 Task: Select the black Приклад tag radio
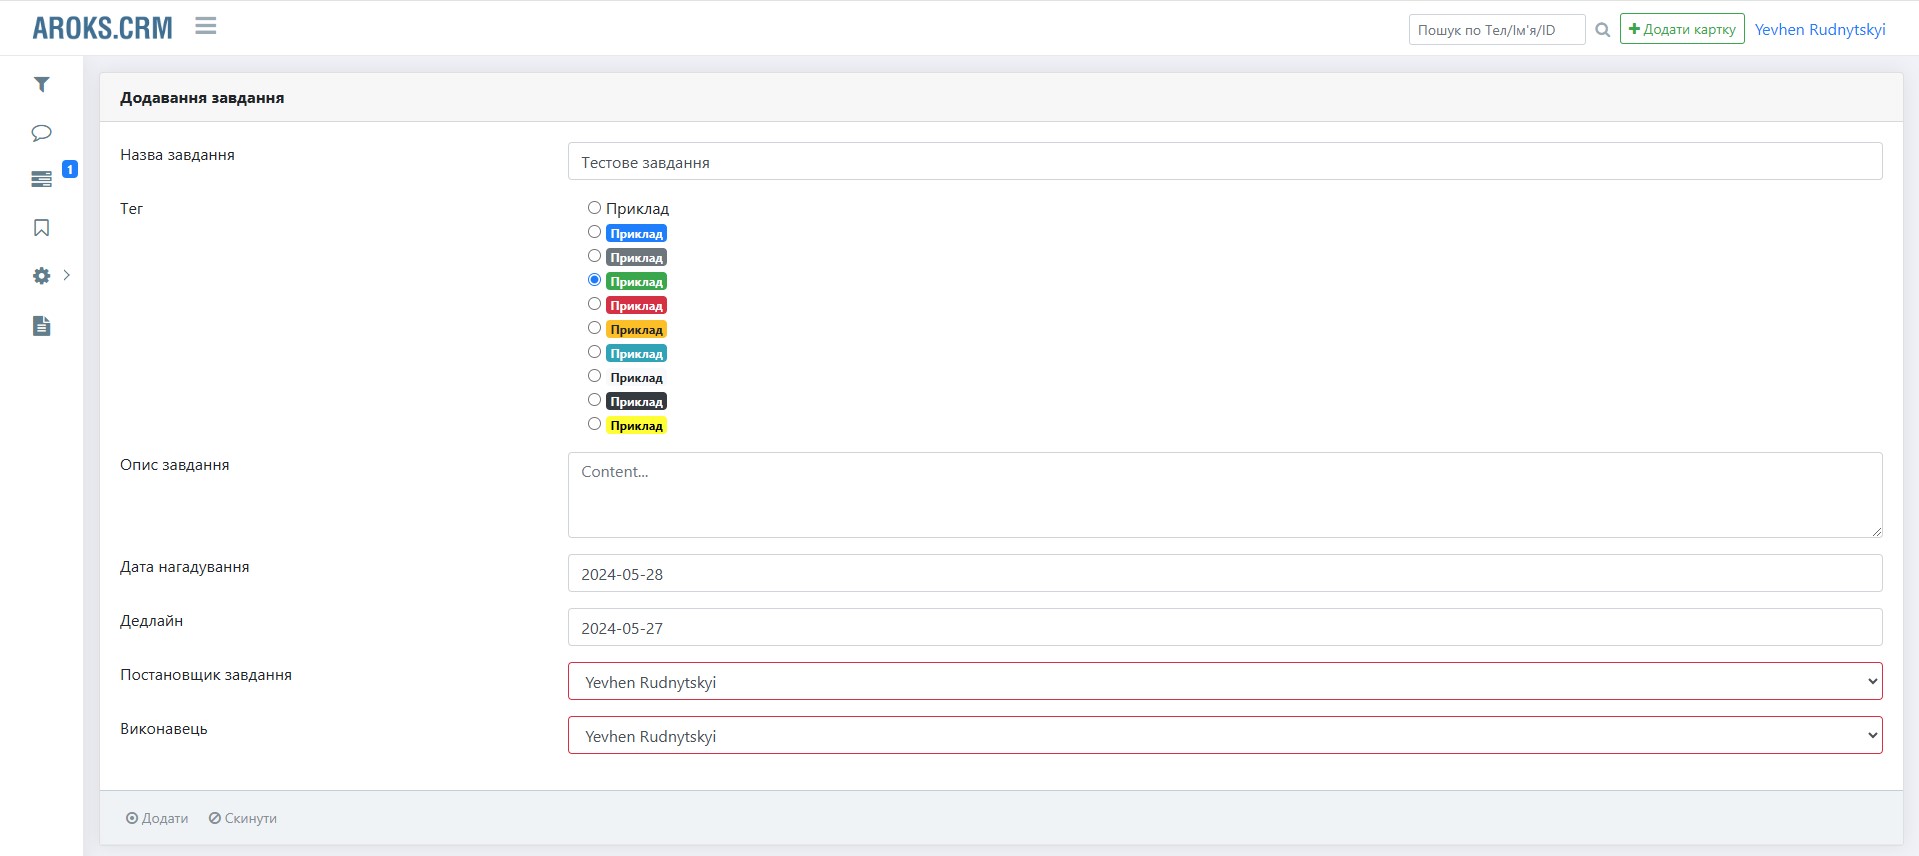point(594,400)
